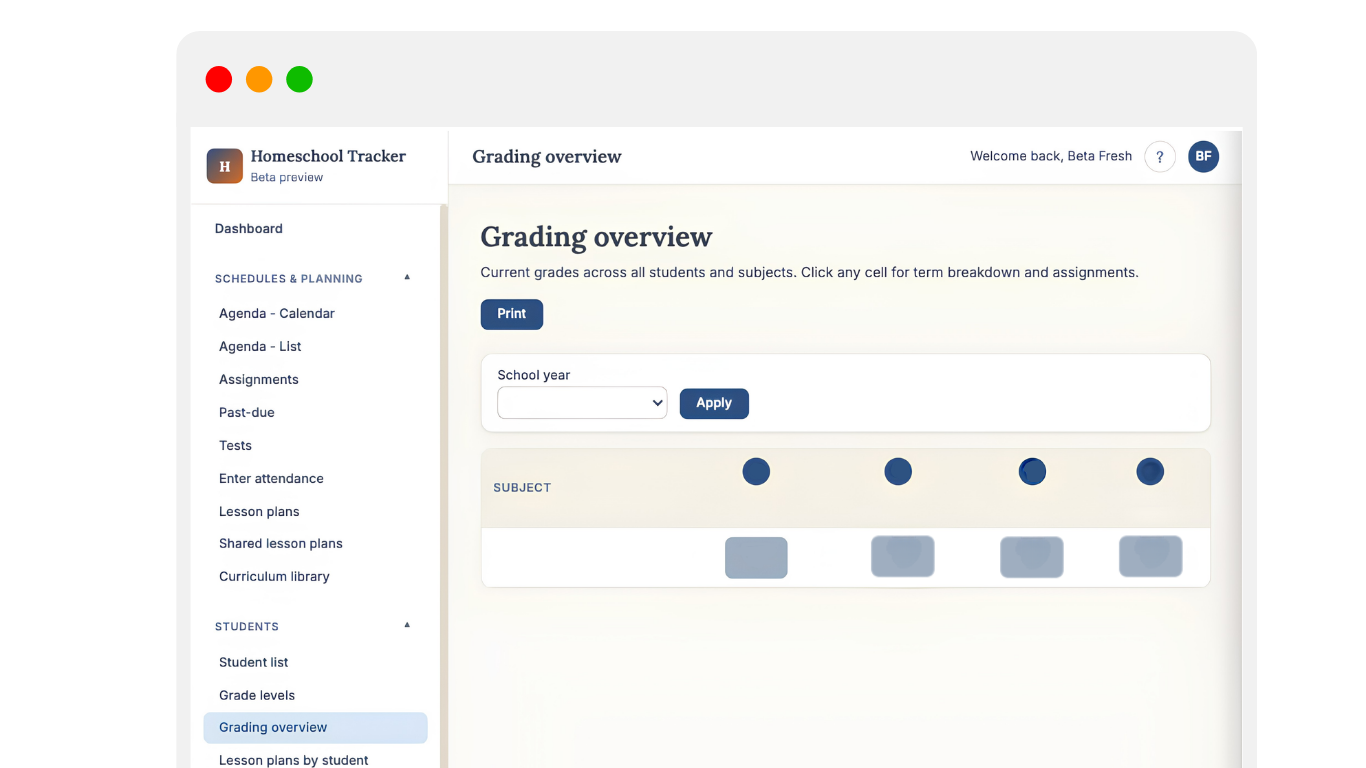Image resolution: width=1366 pixels, height=768 pixels.
Task: Click the Print button
Action: coord(512,314)
